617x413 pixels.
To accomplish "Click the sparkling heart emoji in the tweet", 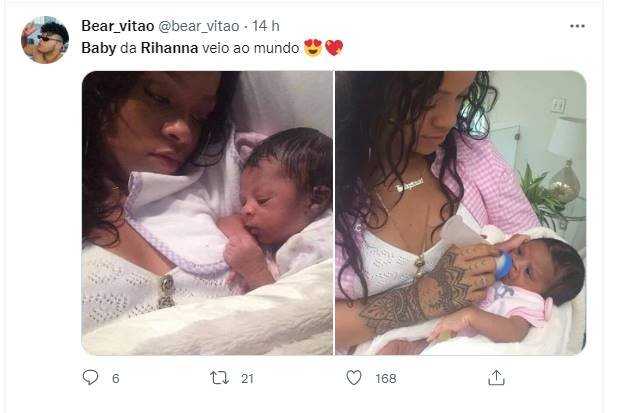I will click(334, 48).
